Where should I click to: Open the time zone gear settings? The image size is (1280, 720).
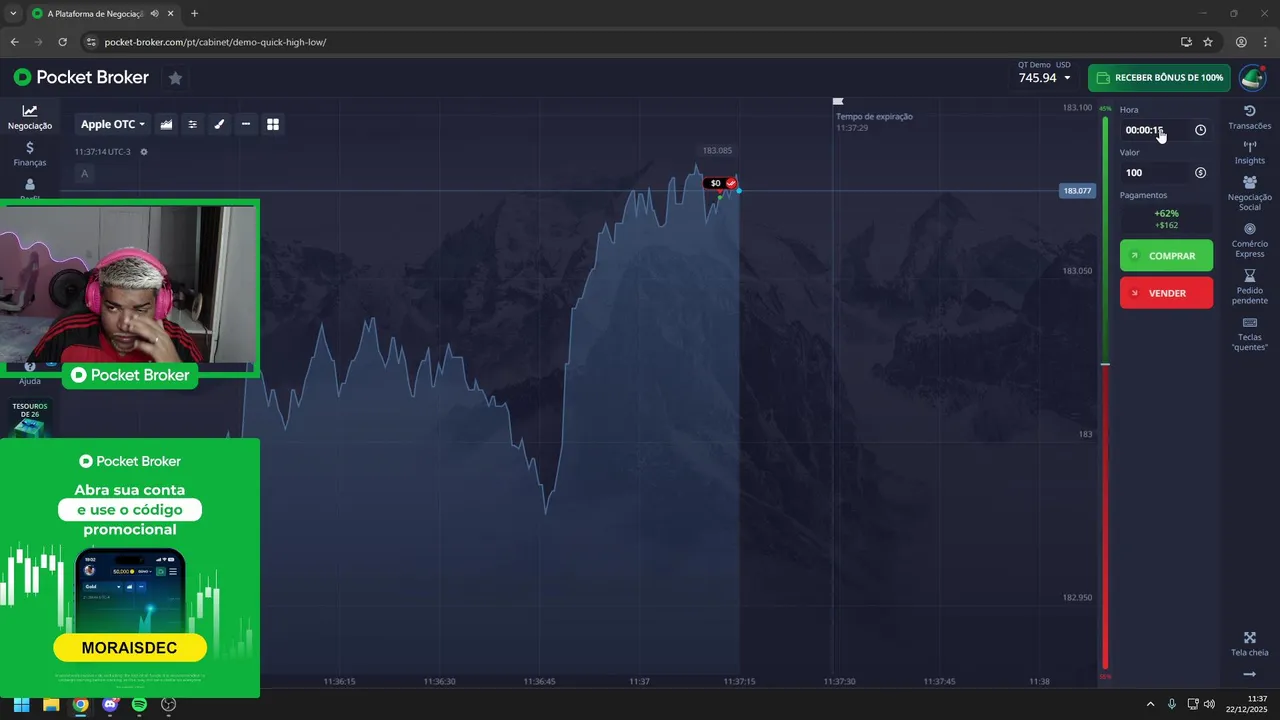[x=144, y=152]
